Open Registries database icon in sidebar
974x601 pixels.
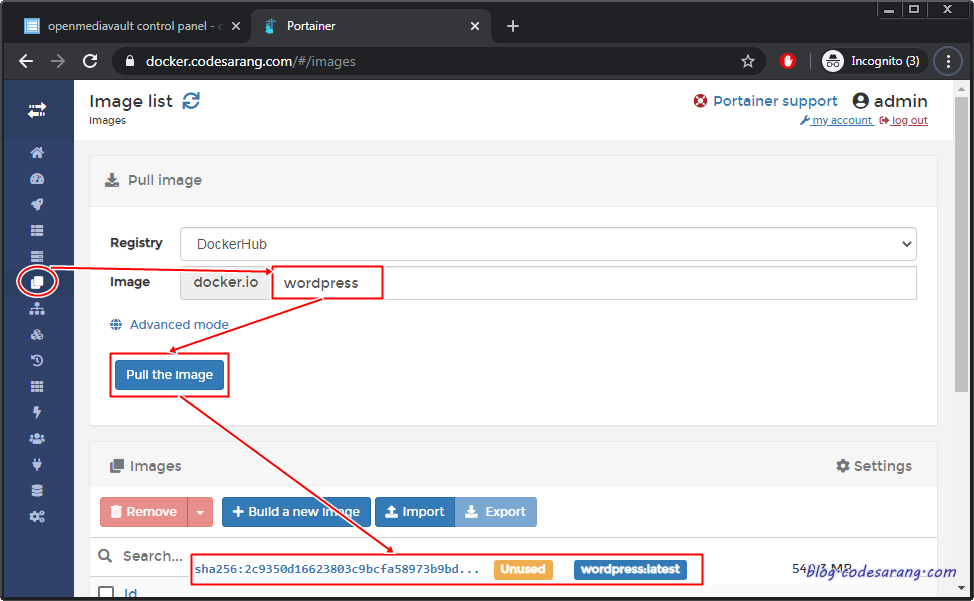pos(37,490)
